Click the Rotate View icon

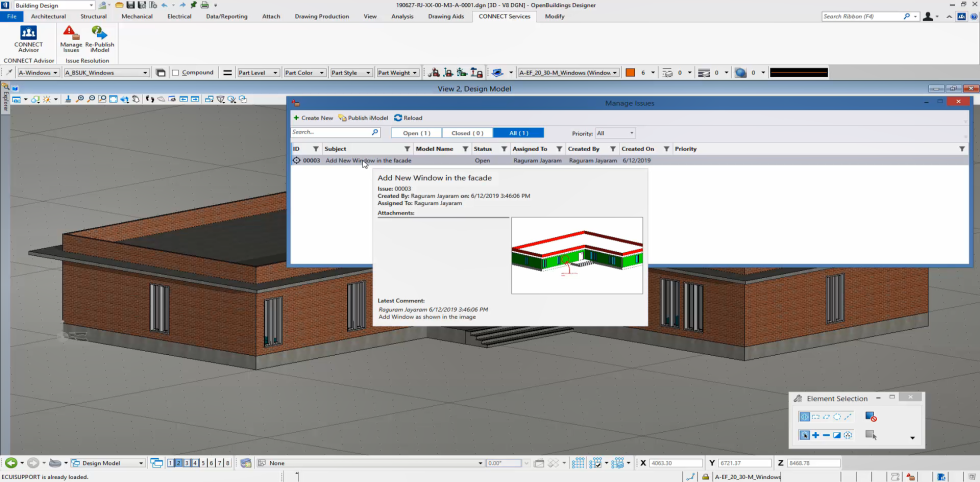click(x=124, y=99)
